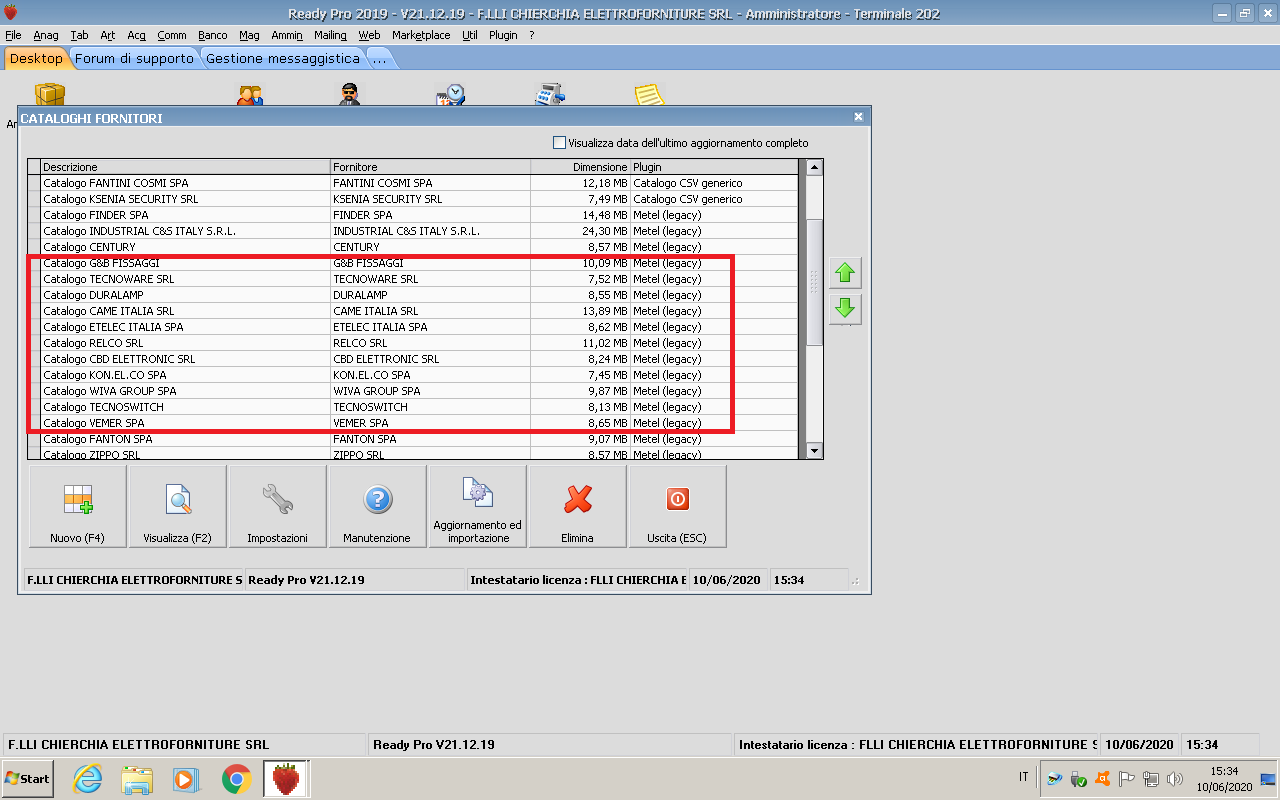Select row Catalogo FINDER SPA
The height and width of the screenshot is (800, 1280).
pyautogui.click(x=413, y=215)
